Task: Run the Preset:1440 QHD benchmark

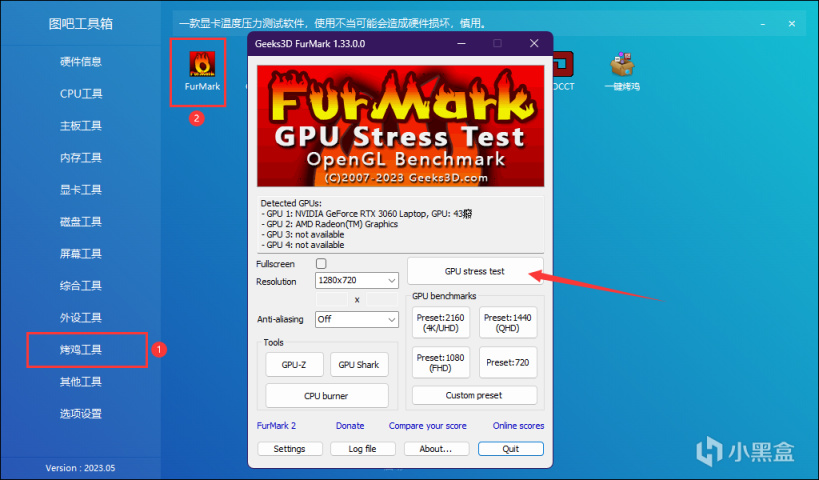Action: (508, 323)
